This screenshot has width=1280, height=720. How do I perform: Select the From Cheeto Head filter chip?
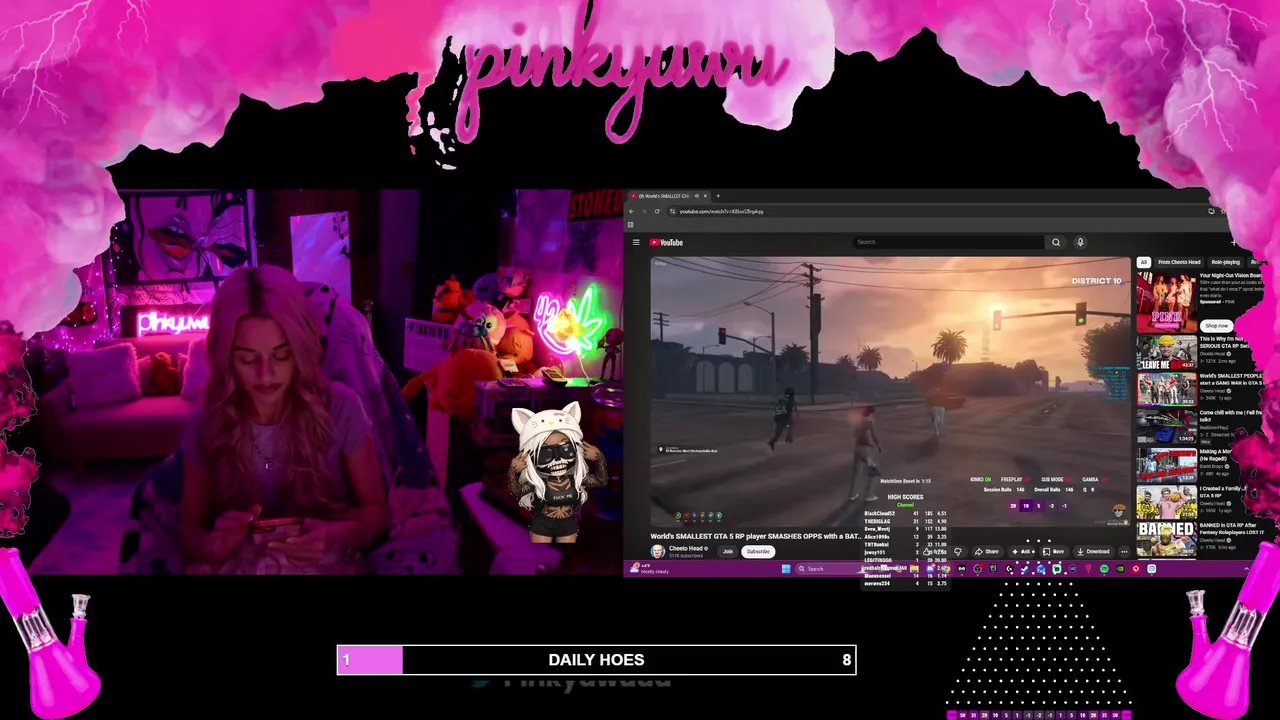click(x=1179, y=262)
